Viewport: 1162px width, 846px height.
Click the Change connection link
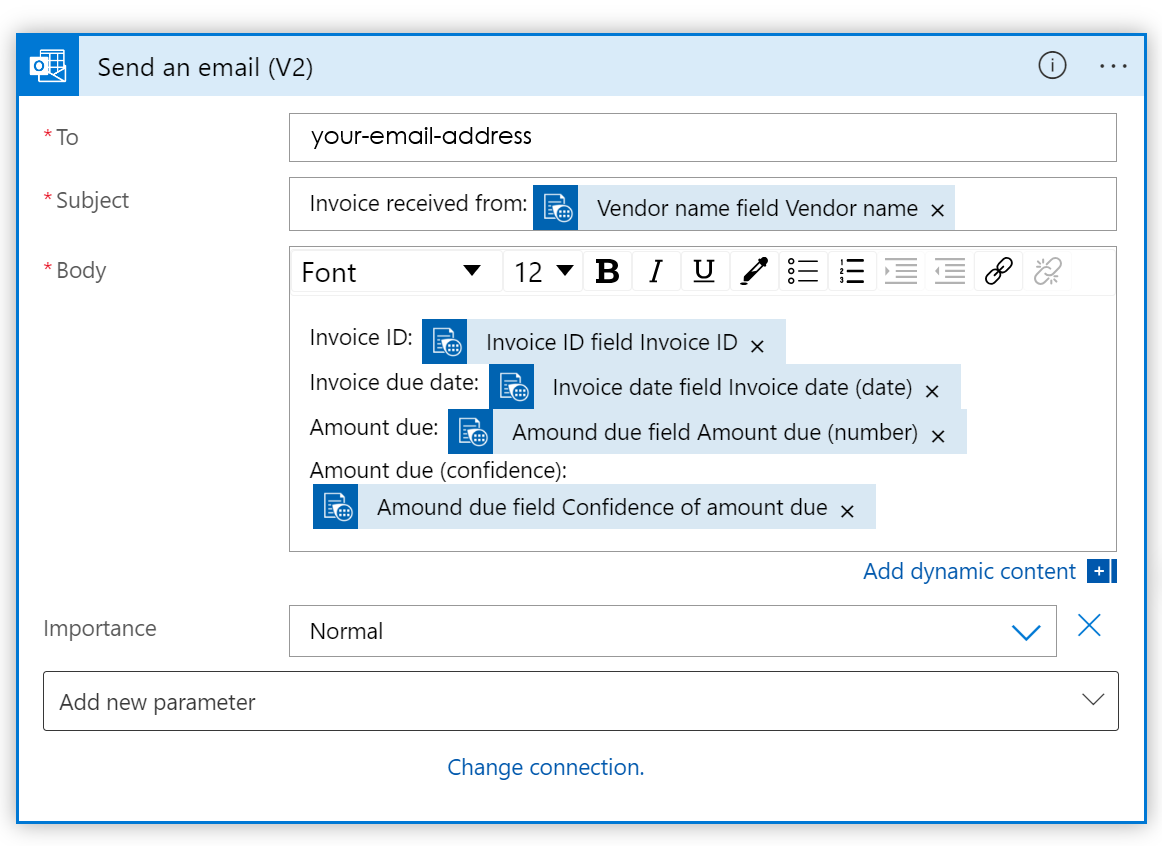(546, 767)
